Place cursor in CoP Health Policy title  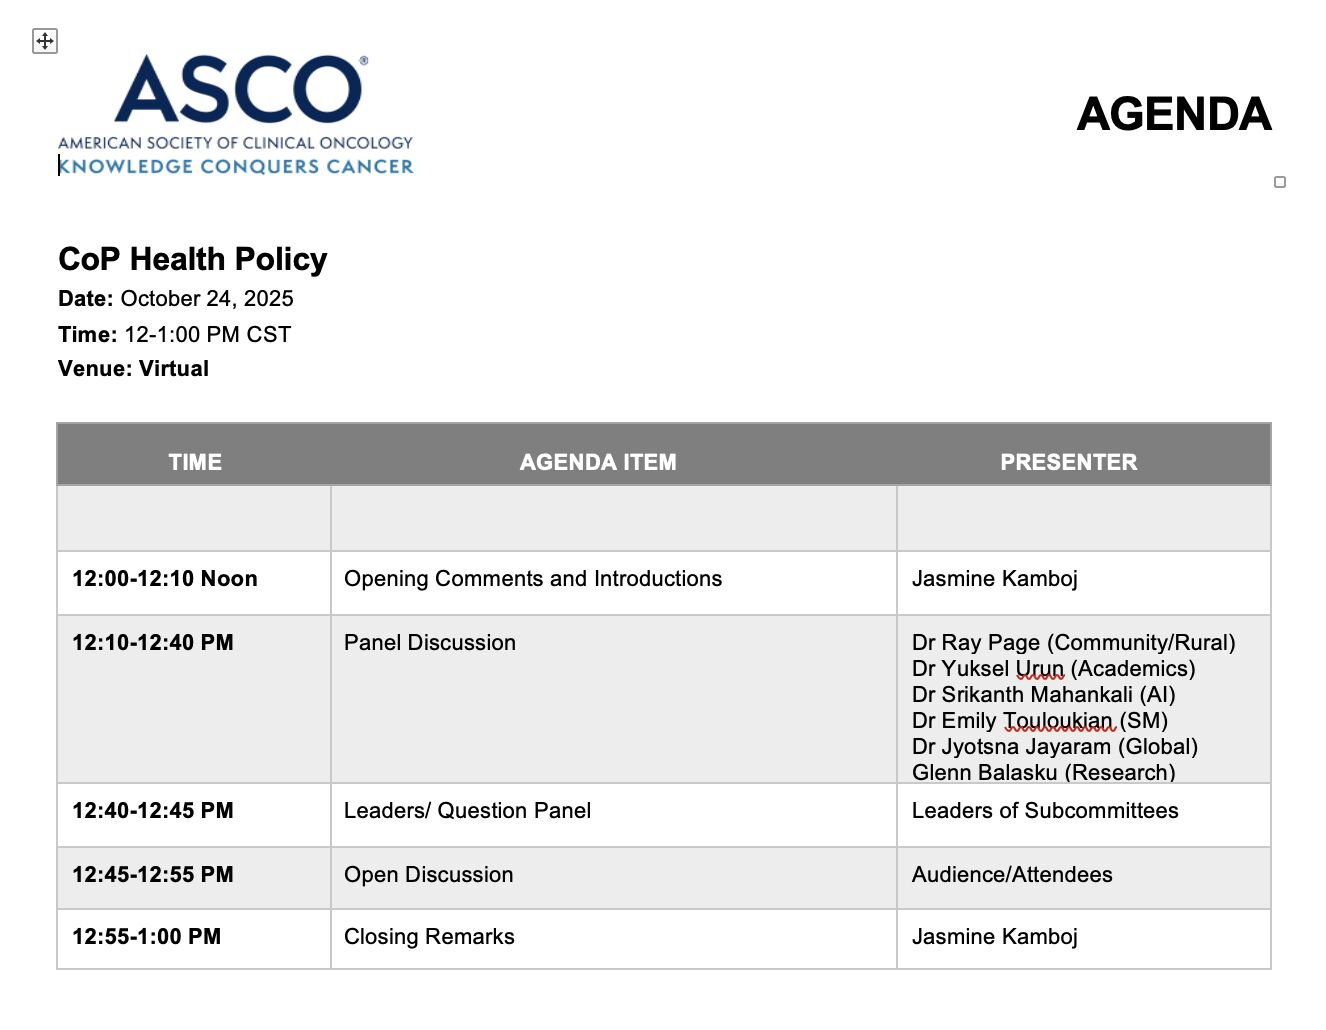[x=193, y=259]
